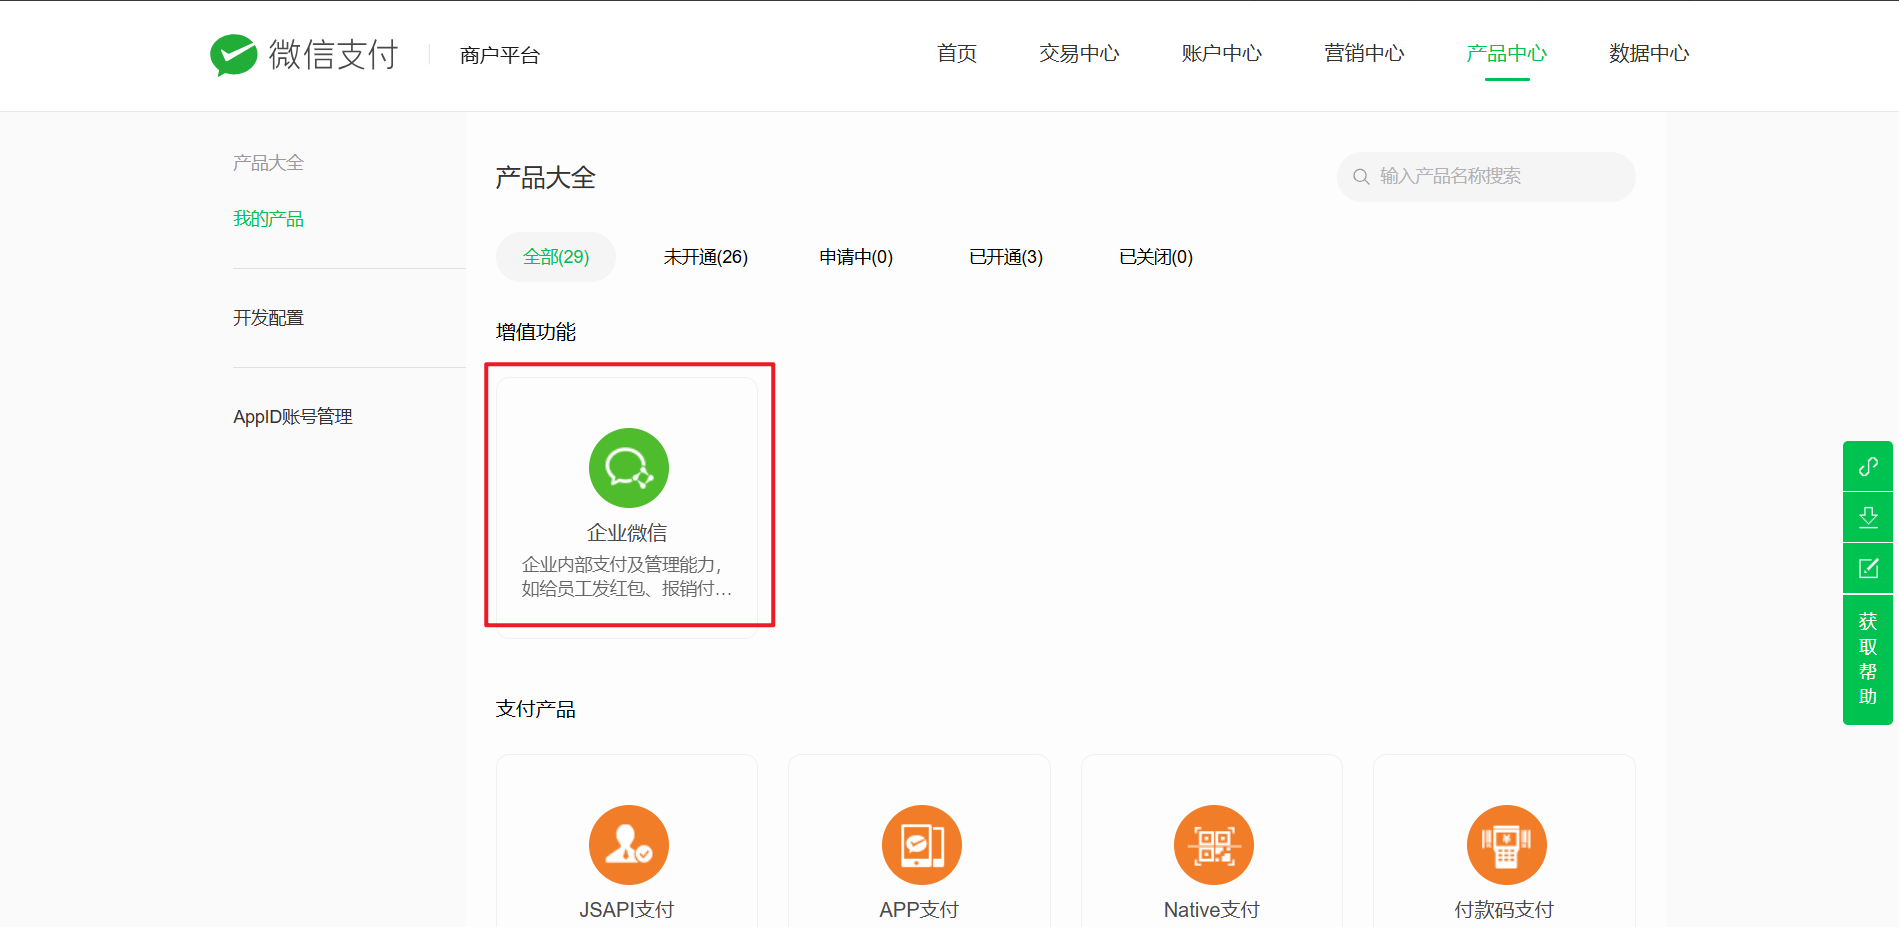Click the 商户平台 header text
The height and width of the screenshot is (927, 1899).
500,56
